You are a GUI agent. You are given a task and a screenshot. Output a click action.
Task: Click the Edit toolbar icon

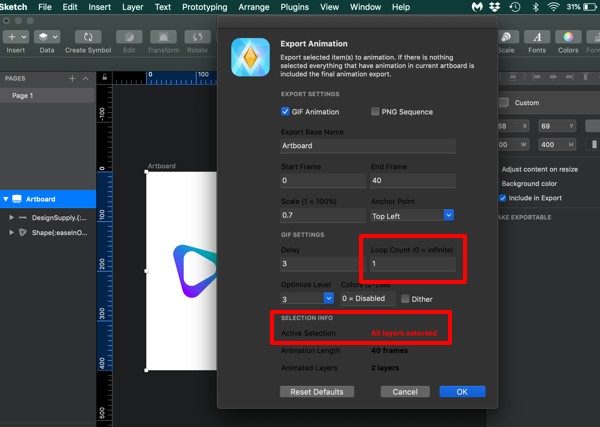click(129, 37)
